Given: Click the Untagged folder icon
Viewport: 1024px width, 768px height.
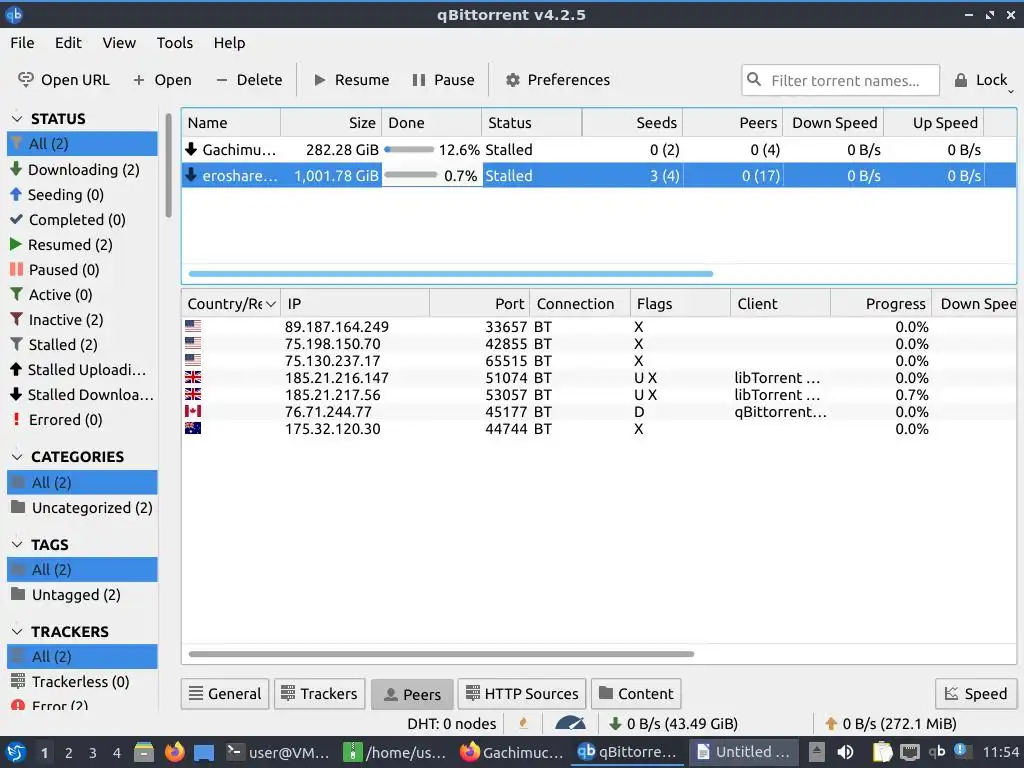Looking at the screenshot, I should [18, 594].
